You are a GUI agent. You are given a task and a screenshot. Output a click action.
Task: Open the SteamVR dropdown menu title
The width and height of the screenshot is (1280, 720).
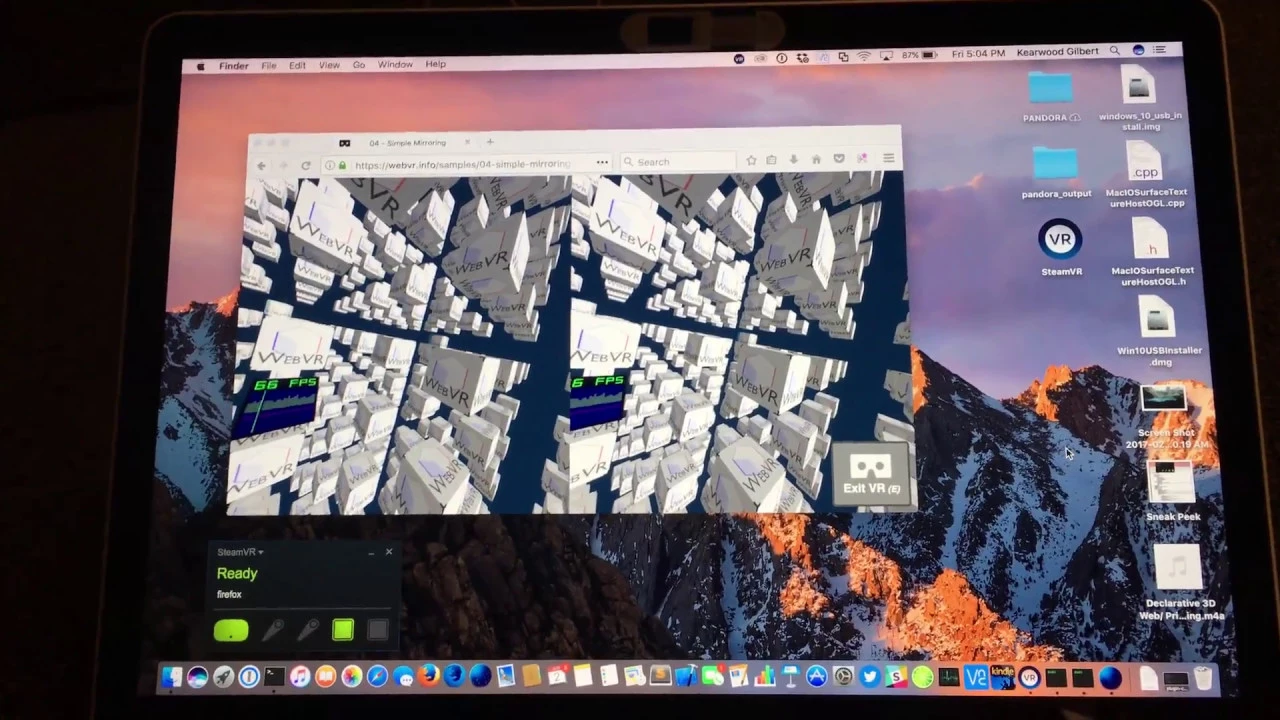240,552
